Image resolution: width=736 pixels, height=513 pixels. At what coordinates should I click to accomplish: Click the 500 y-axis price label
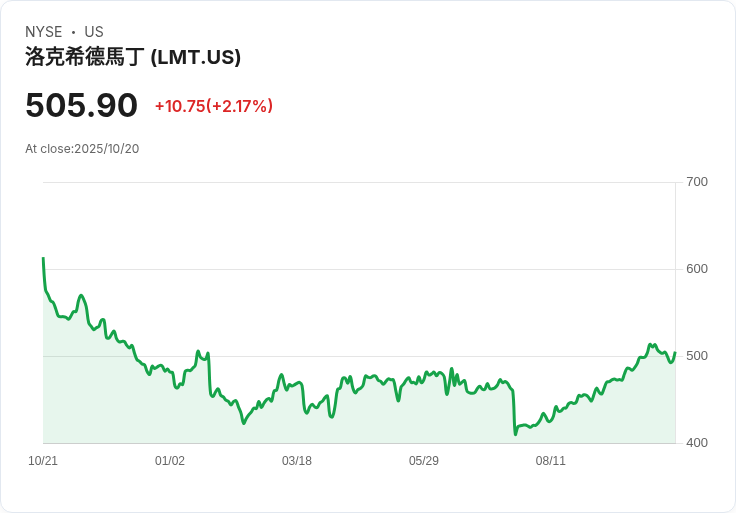[697, 356]
